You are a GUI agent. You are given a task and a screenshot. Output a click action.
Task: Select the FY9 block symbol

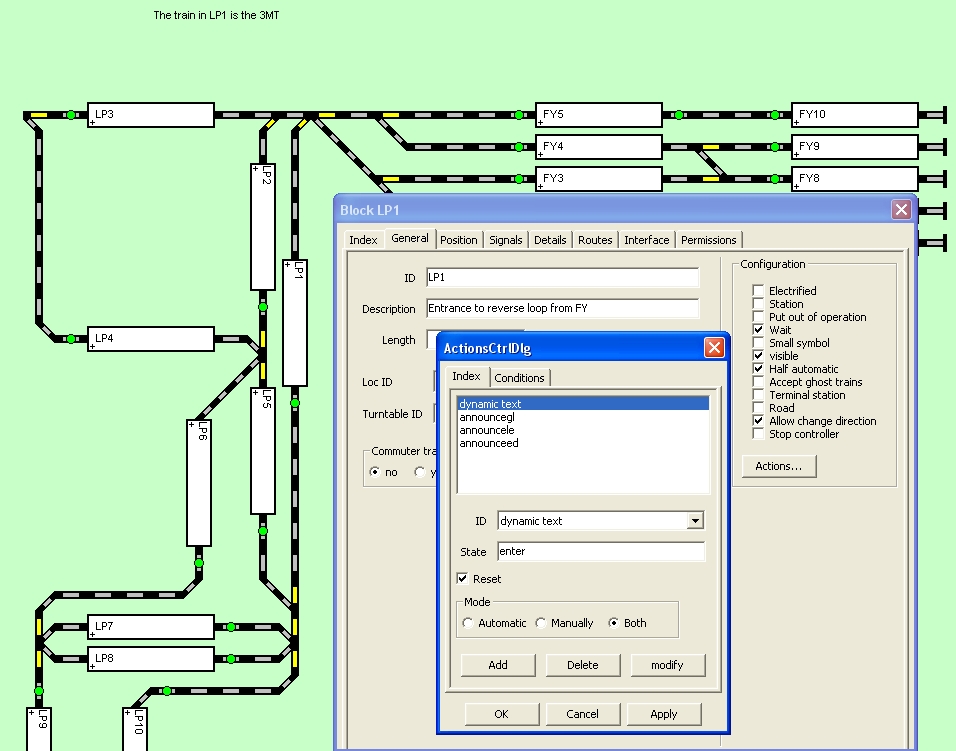pos(855,147)
